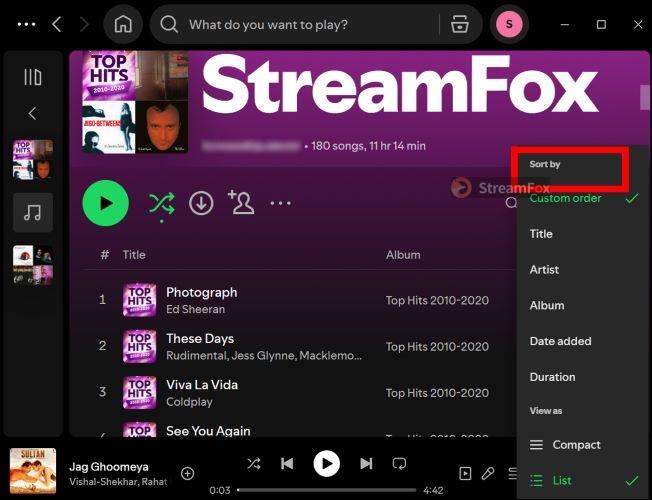
Task: Open artist Ed Sheeran
Action: click(x=195, y=309)
